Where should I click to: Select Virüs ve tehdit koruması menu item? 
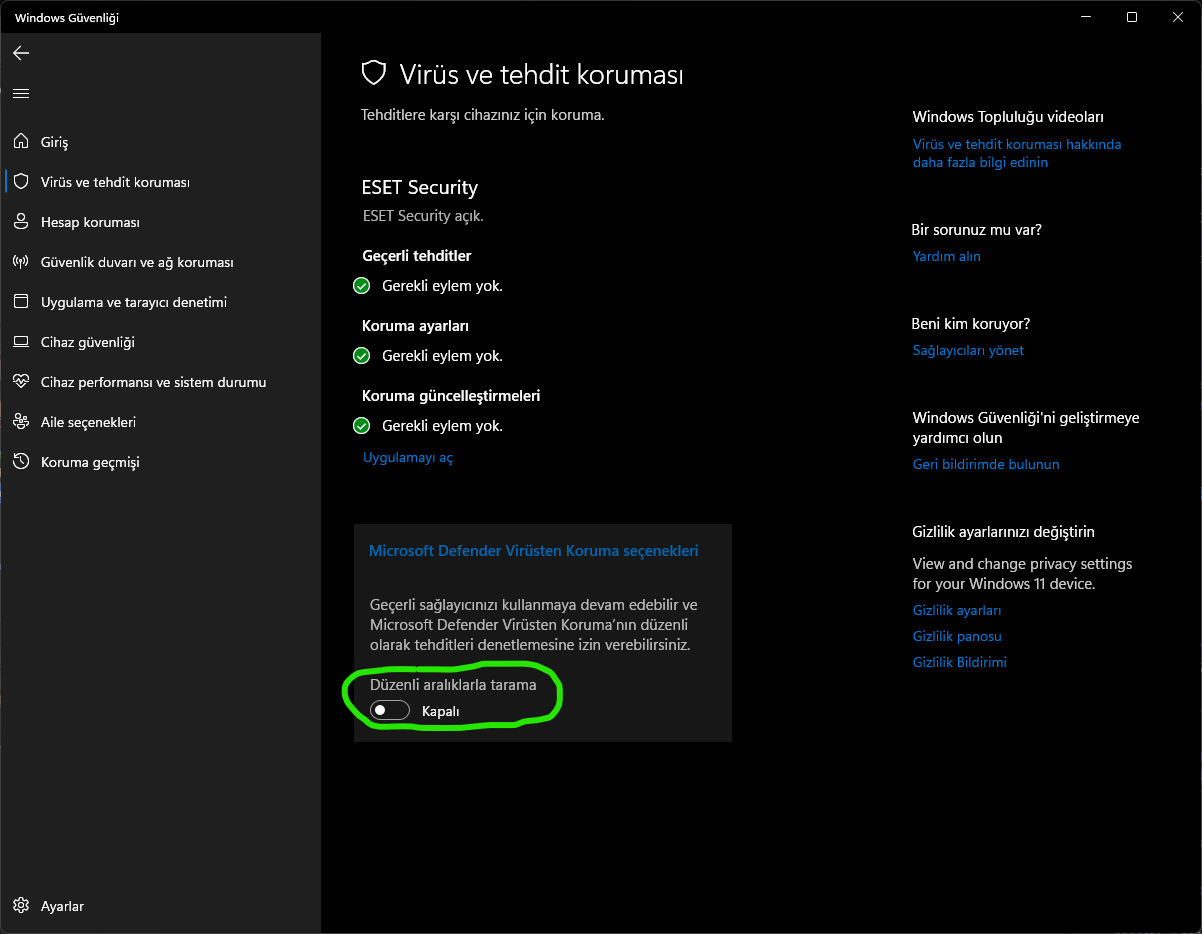click(115, 182)
